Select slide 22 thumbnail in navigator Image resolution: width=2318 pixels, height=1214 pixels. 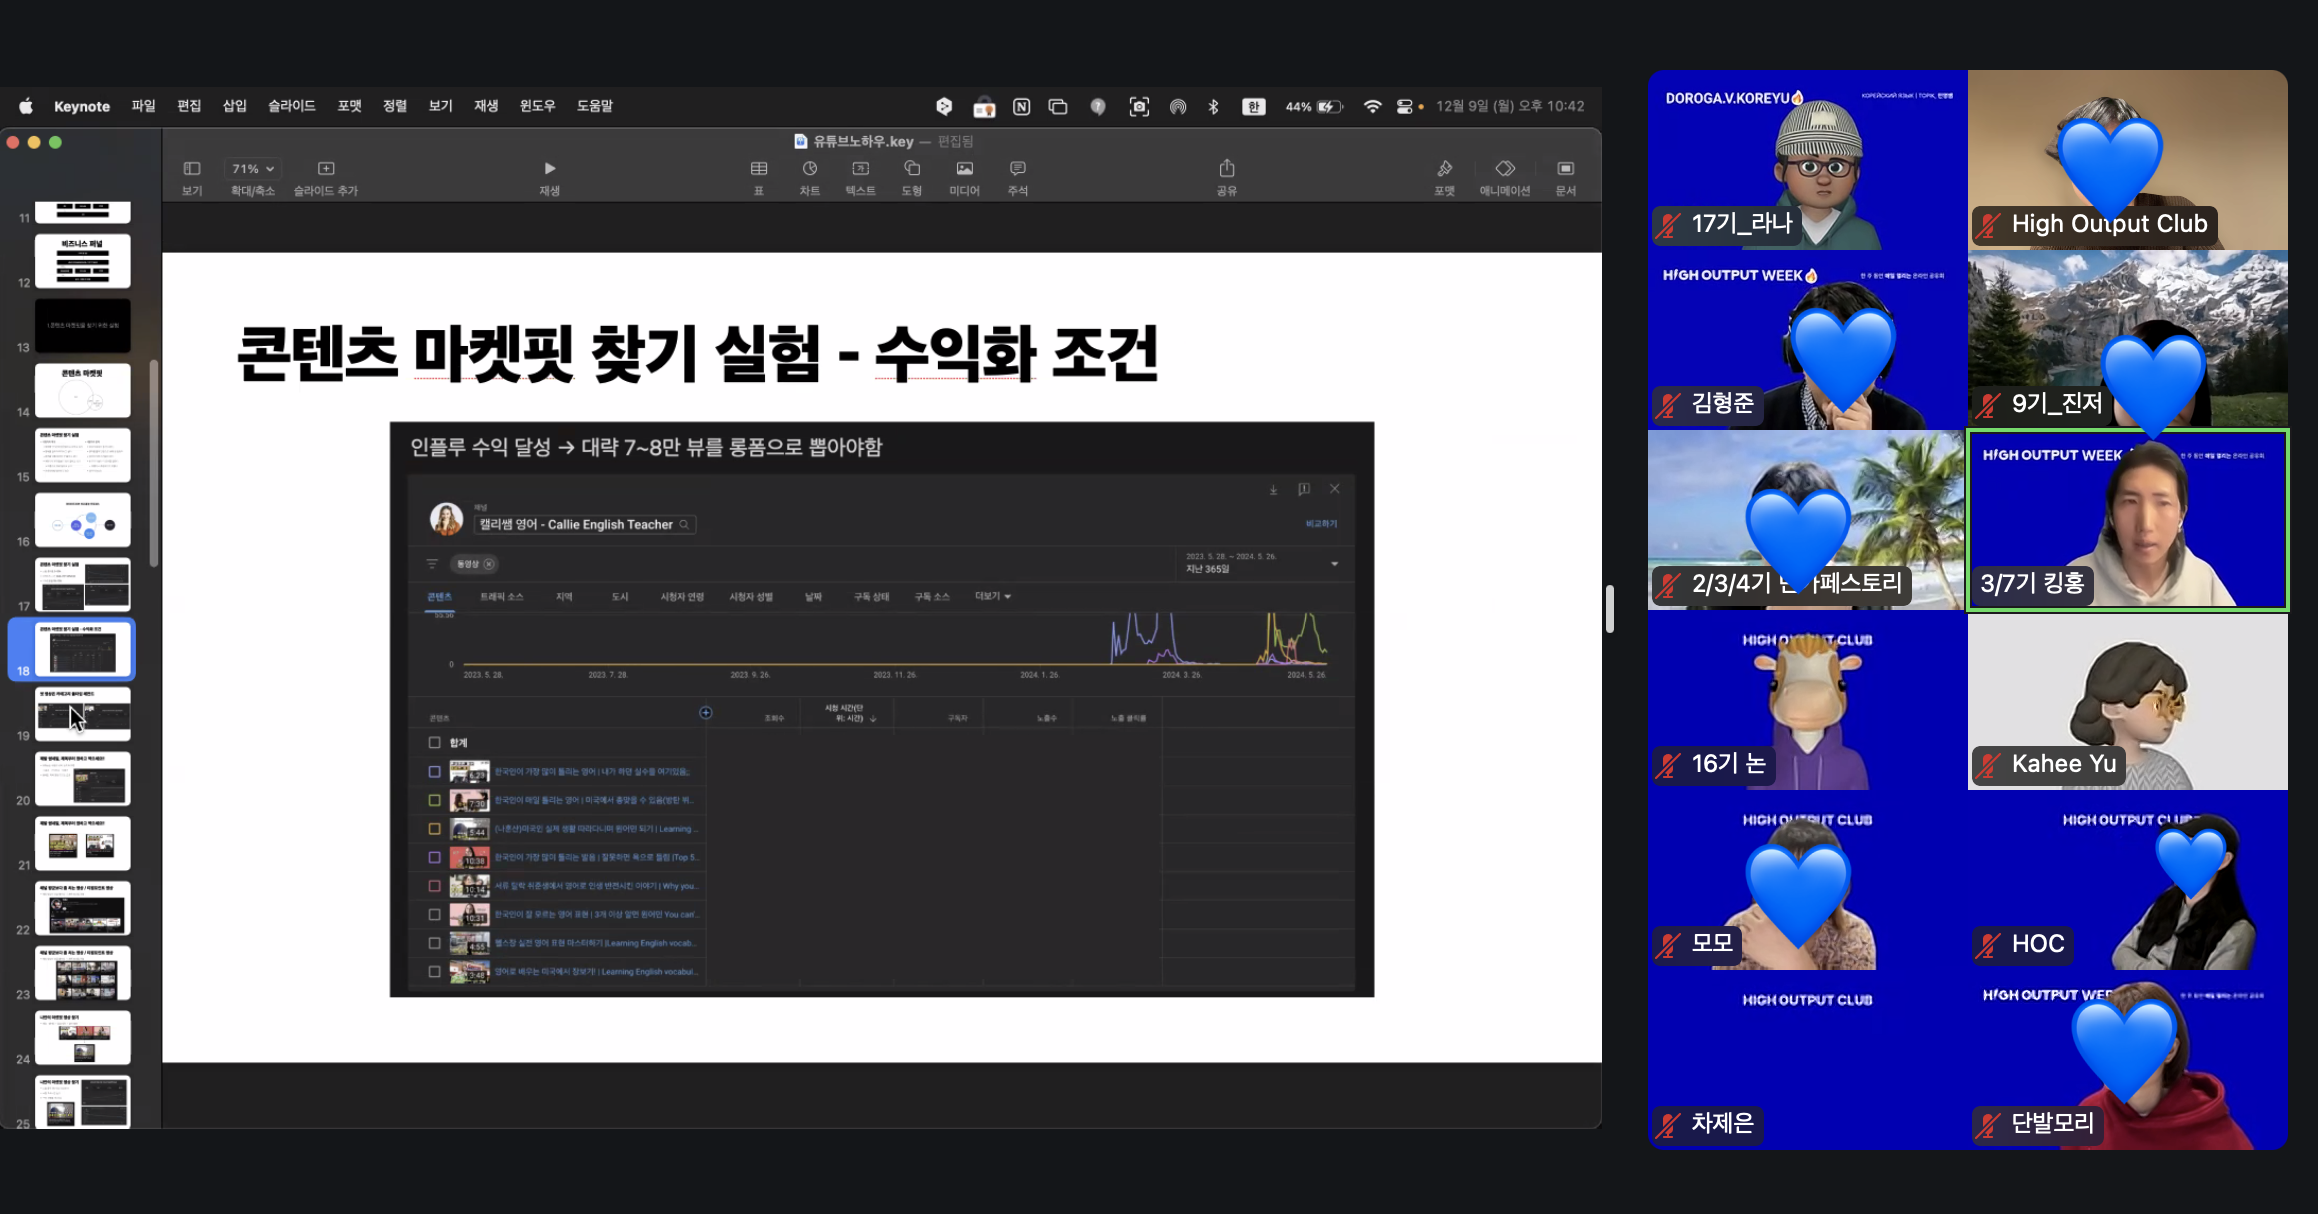pos(83,908)
